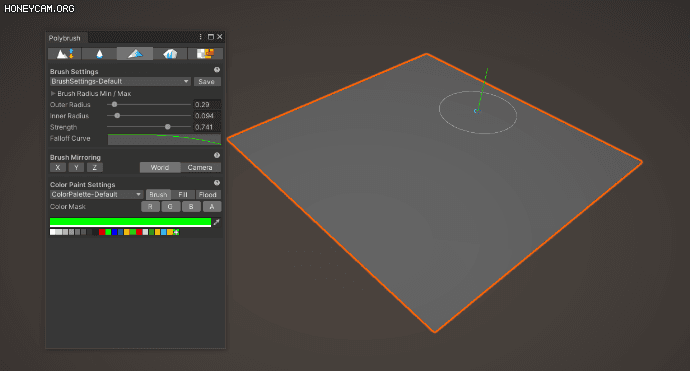This screenshot has width=690, height=371.
Task: Edit the Inner Radius value 0.094
Action: tap(207, 116)
